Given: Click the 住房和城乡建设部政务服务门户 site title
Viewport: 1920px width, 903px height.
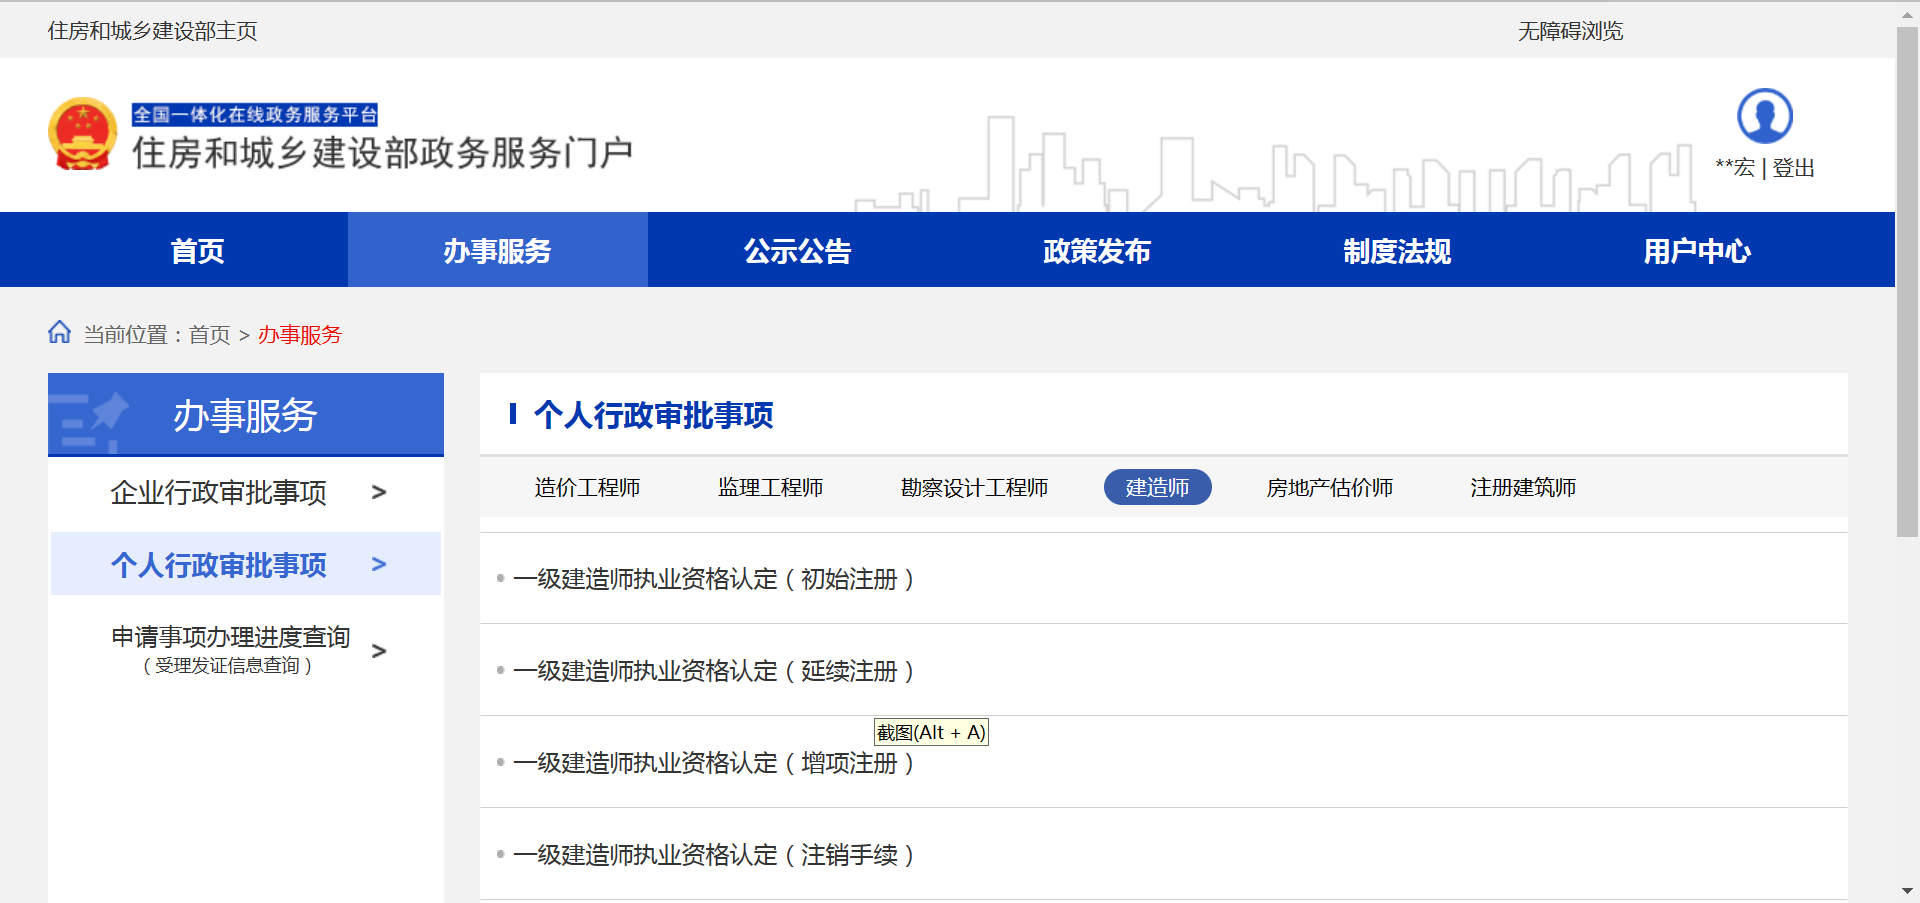Looking at the screenshot, I should [382, 152].
